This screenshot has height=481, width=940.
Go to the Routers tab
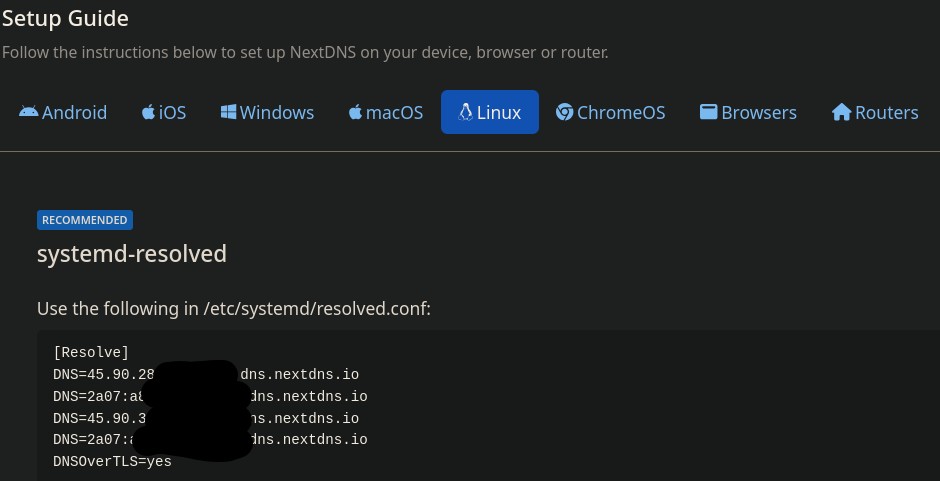pyautogui.click(x=886, y=112)
